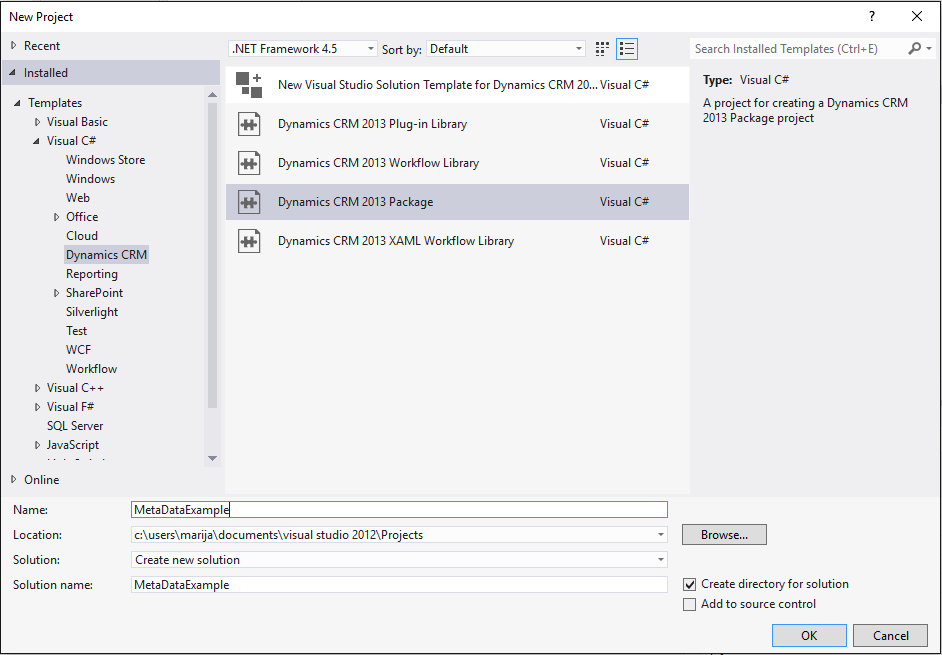Select Web template category

[78, 198]
